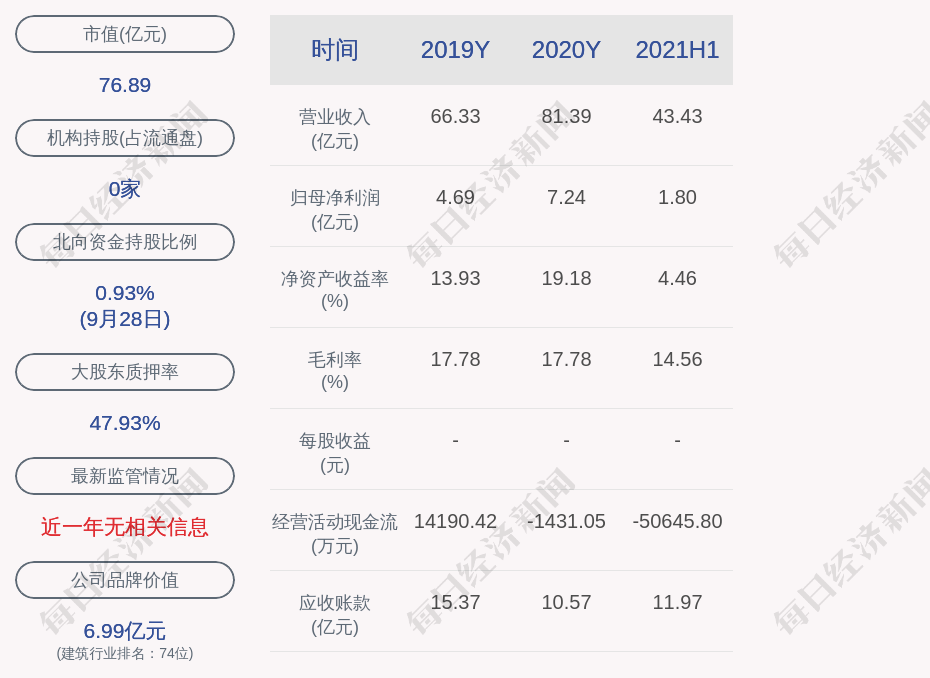Viewport: 930px width, 678px height.
Task: Select the 2019Y column header
Action: pyautogui.click(x=455, y=50)
